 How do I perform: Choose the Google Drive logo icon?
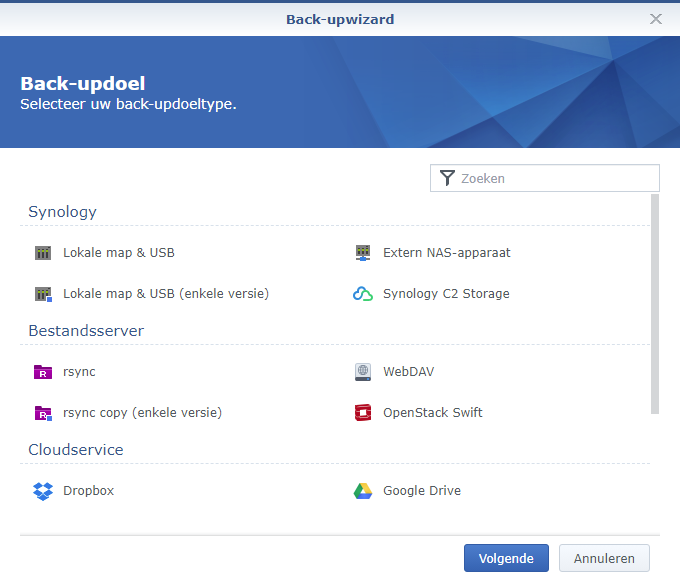point(363,491)
